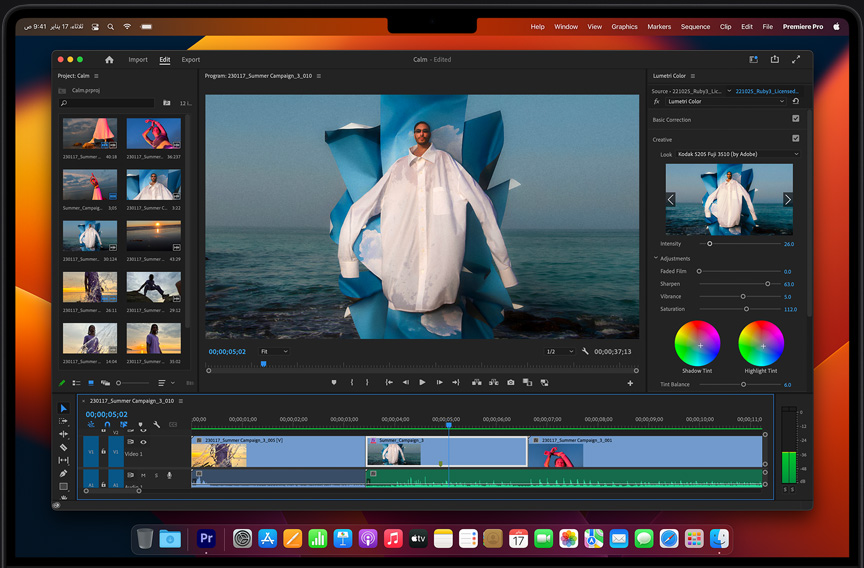Add a marker in the Program monitor

click(334, 382)
